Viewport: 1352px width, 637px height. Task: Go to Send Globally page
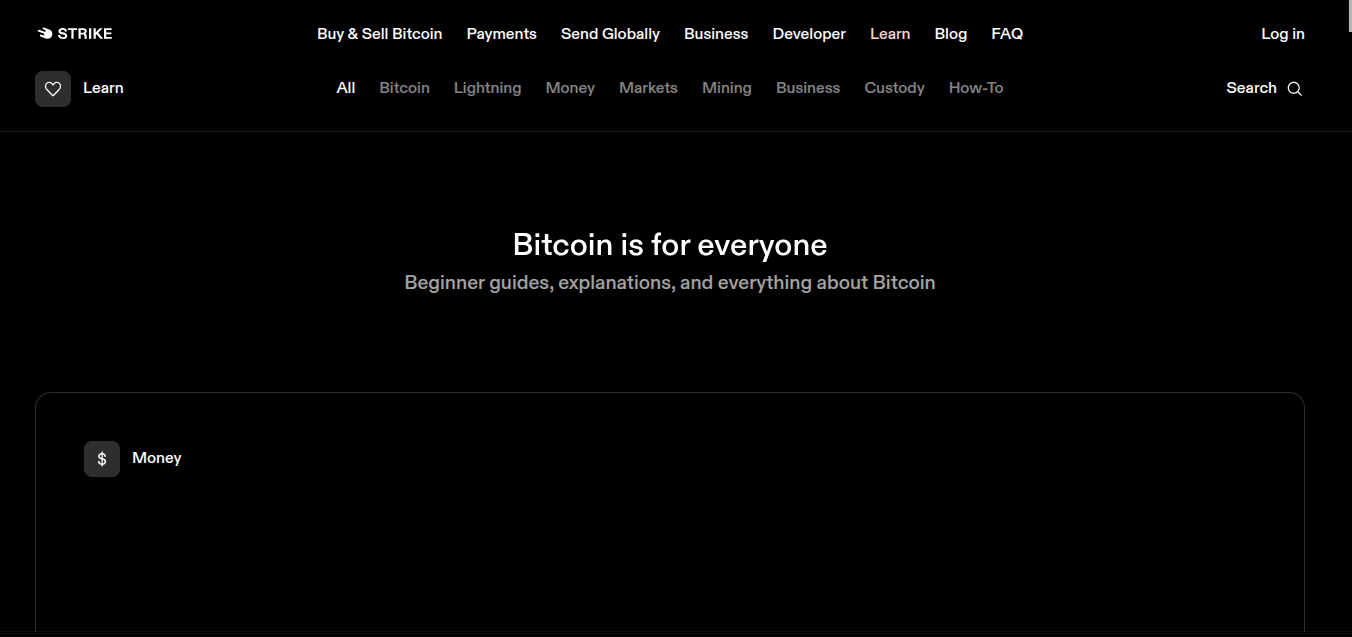click(610, 34)
